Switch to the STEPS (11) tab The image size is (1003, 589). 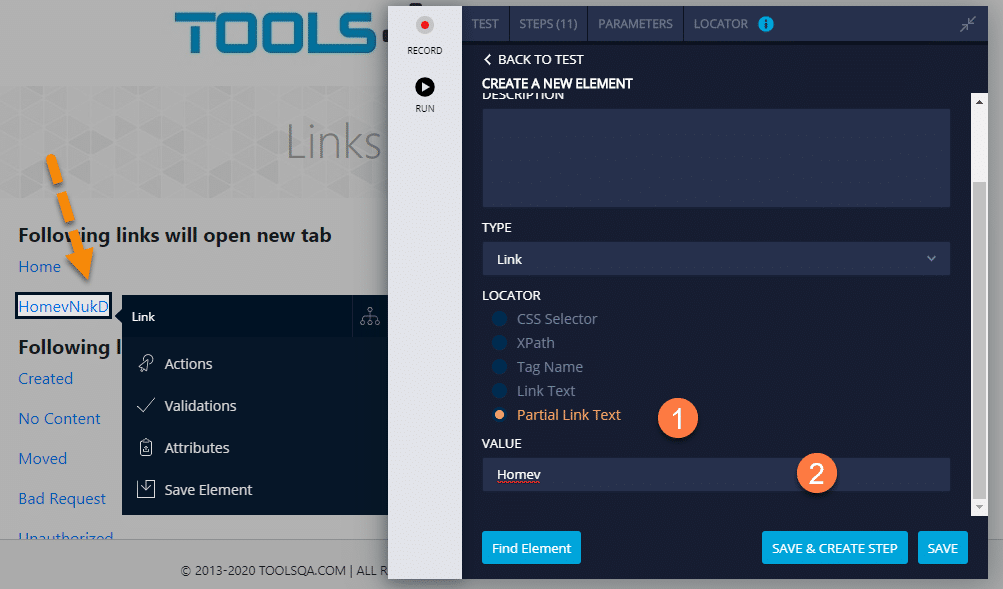[x=548, y=24]
